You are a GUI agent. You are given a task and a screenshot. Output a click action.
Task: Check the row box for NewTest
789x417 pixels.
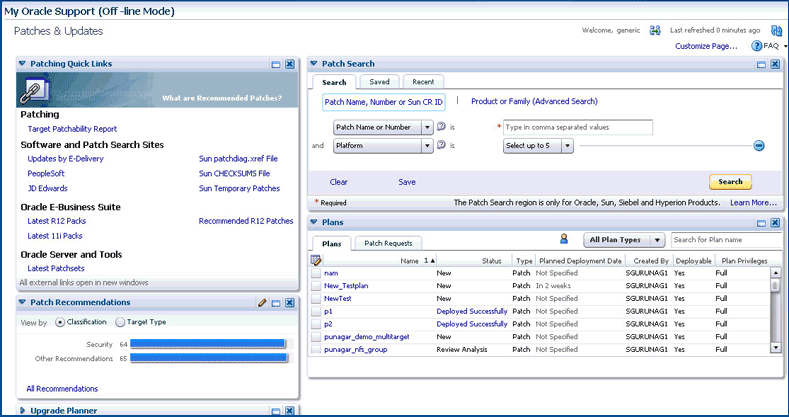pos(315,299)
